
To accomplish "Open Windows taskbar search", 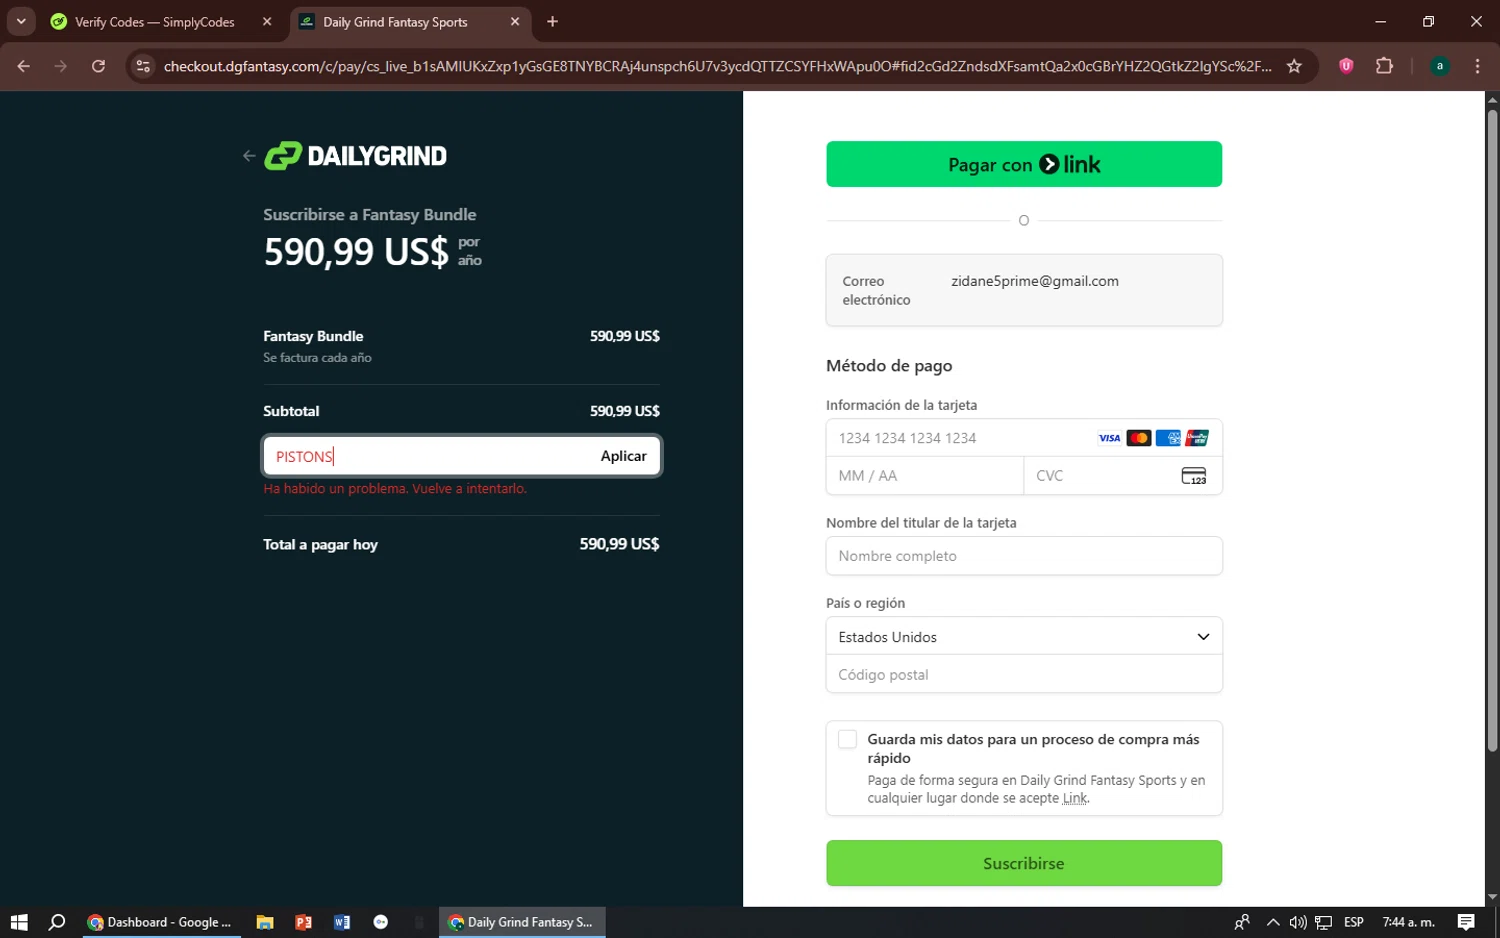I will pos(57,922).
